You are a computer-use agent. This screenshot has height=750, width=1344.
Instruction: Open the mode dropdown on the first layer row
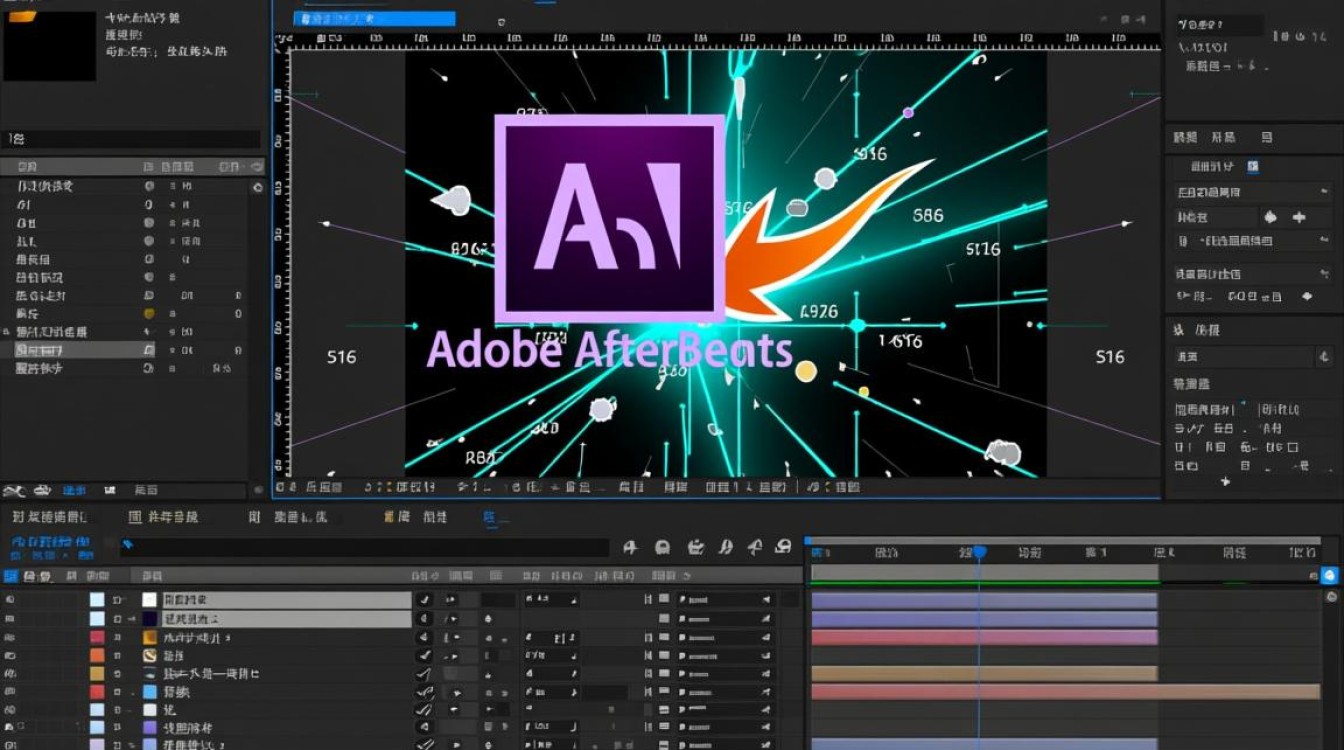pyautogui.click(x=552, y=600)
